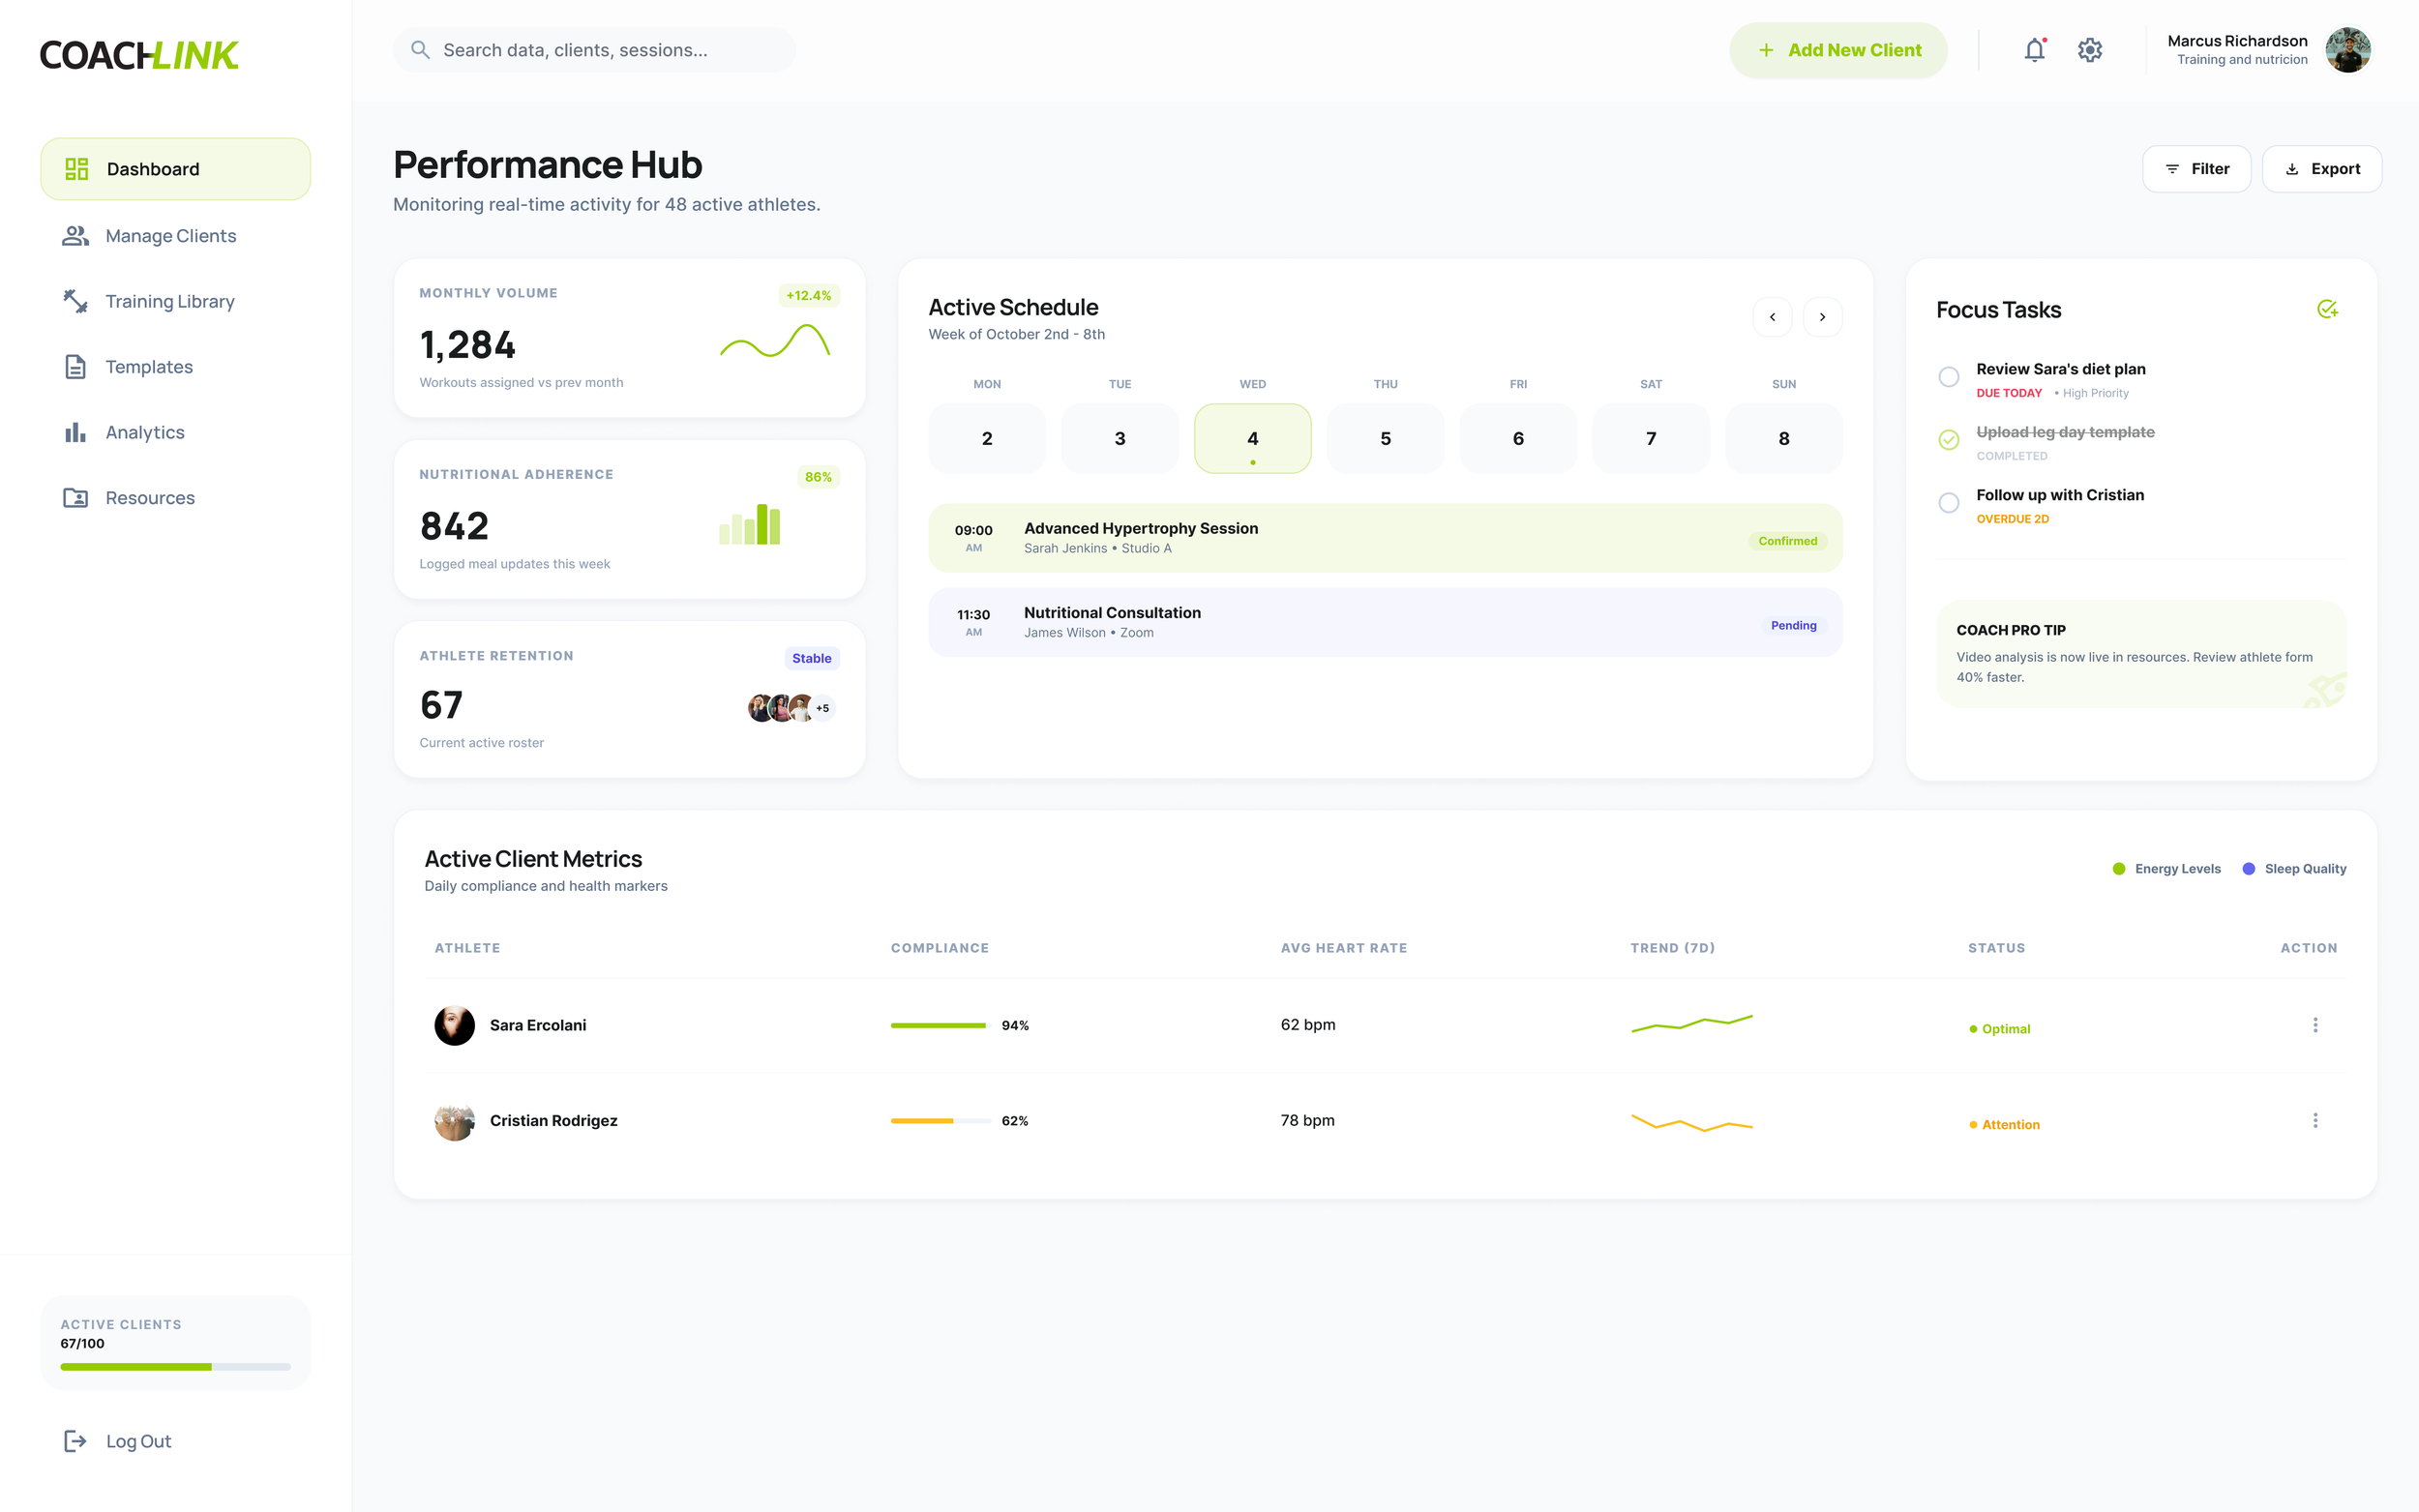
Task: Open Manage Clients in sidebar
Action: coord(170,236)
